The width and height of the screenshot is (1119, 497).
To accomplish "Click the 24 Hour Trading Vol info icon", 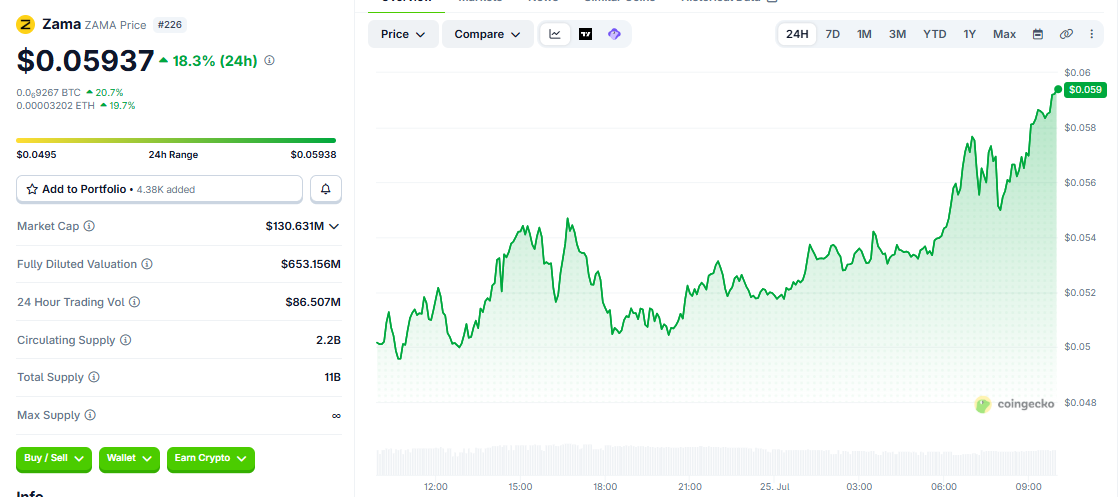I will pyautogui.click(x=134, y=302).
